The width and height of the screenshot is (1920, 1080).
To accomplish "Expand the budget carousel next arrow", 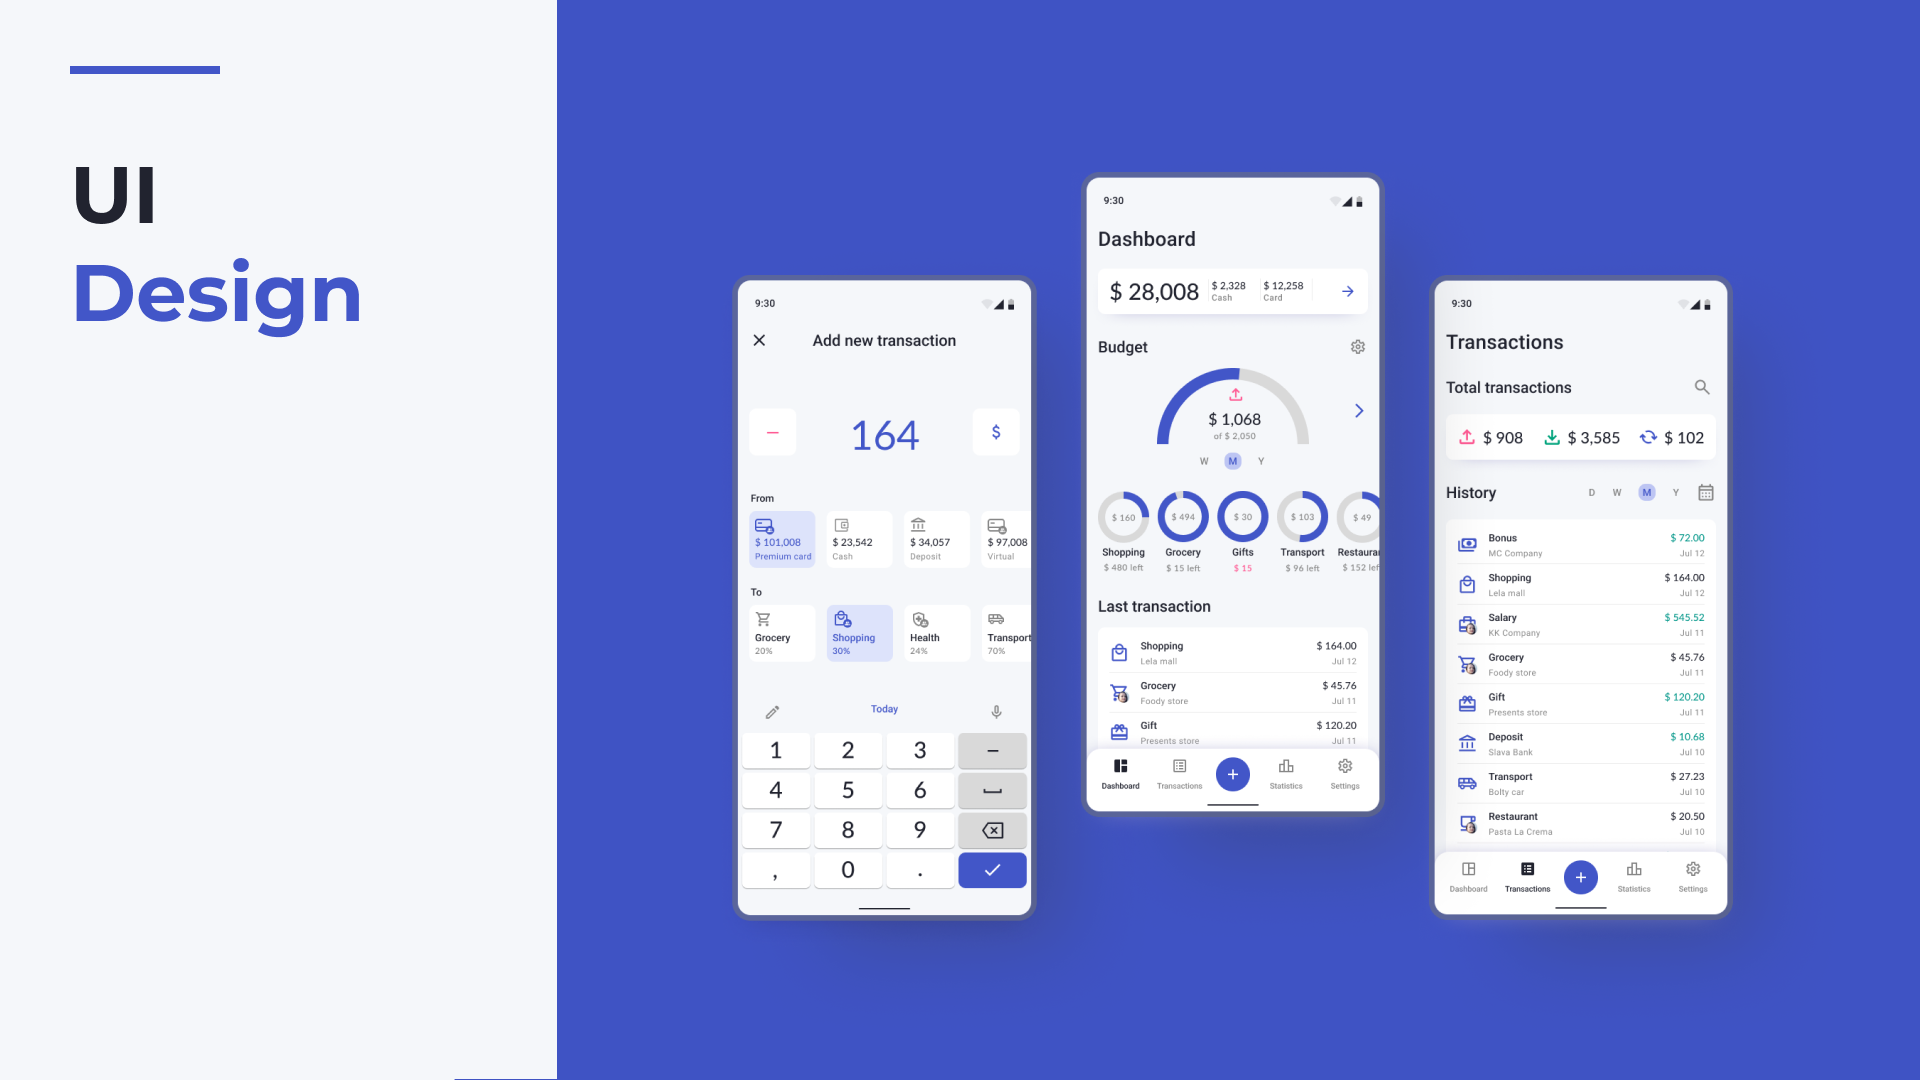I will (x=1358, y=410).
